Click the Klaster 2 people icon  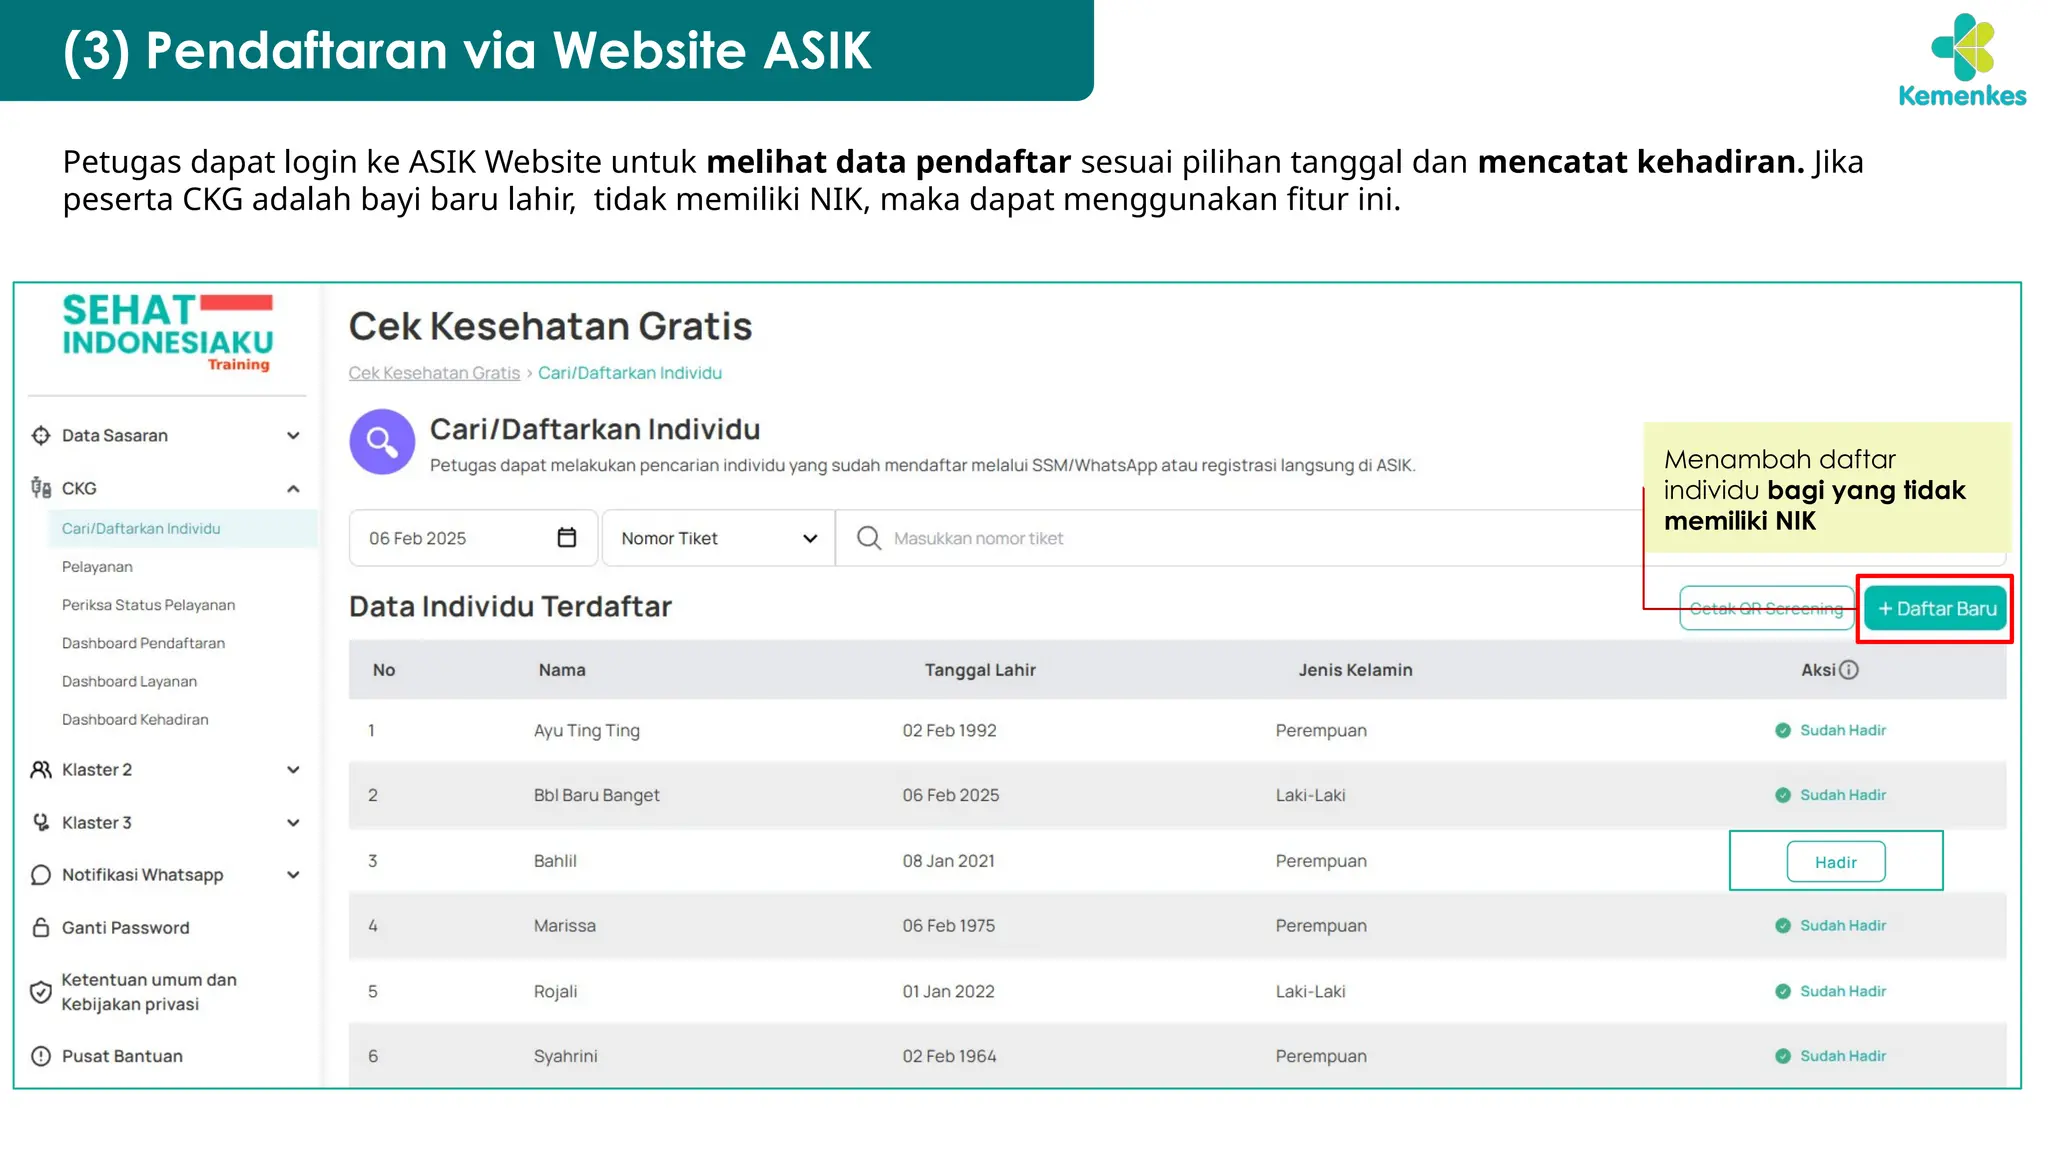[x=41, y=769]
